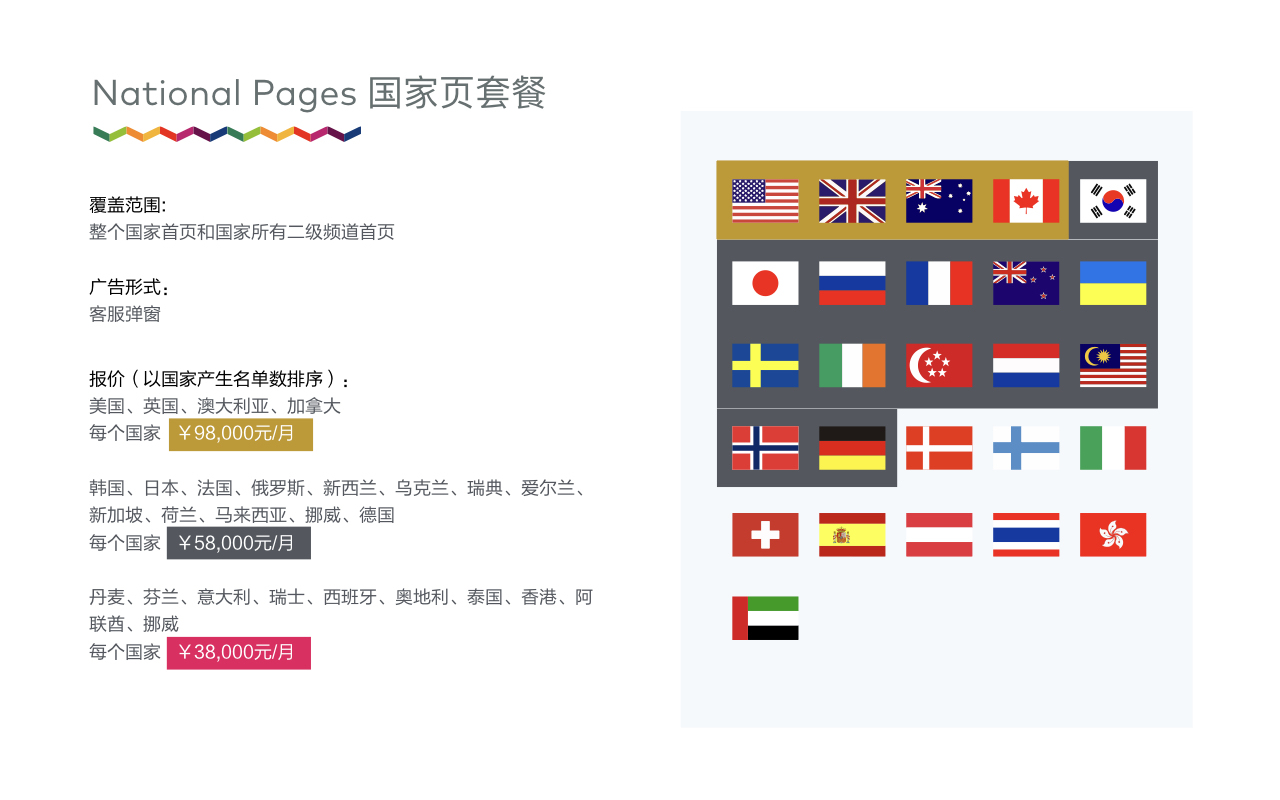Click the 报价（以国家产生名单数排序）heading

220,379
